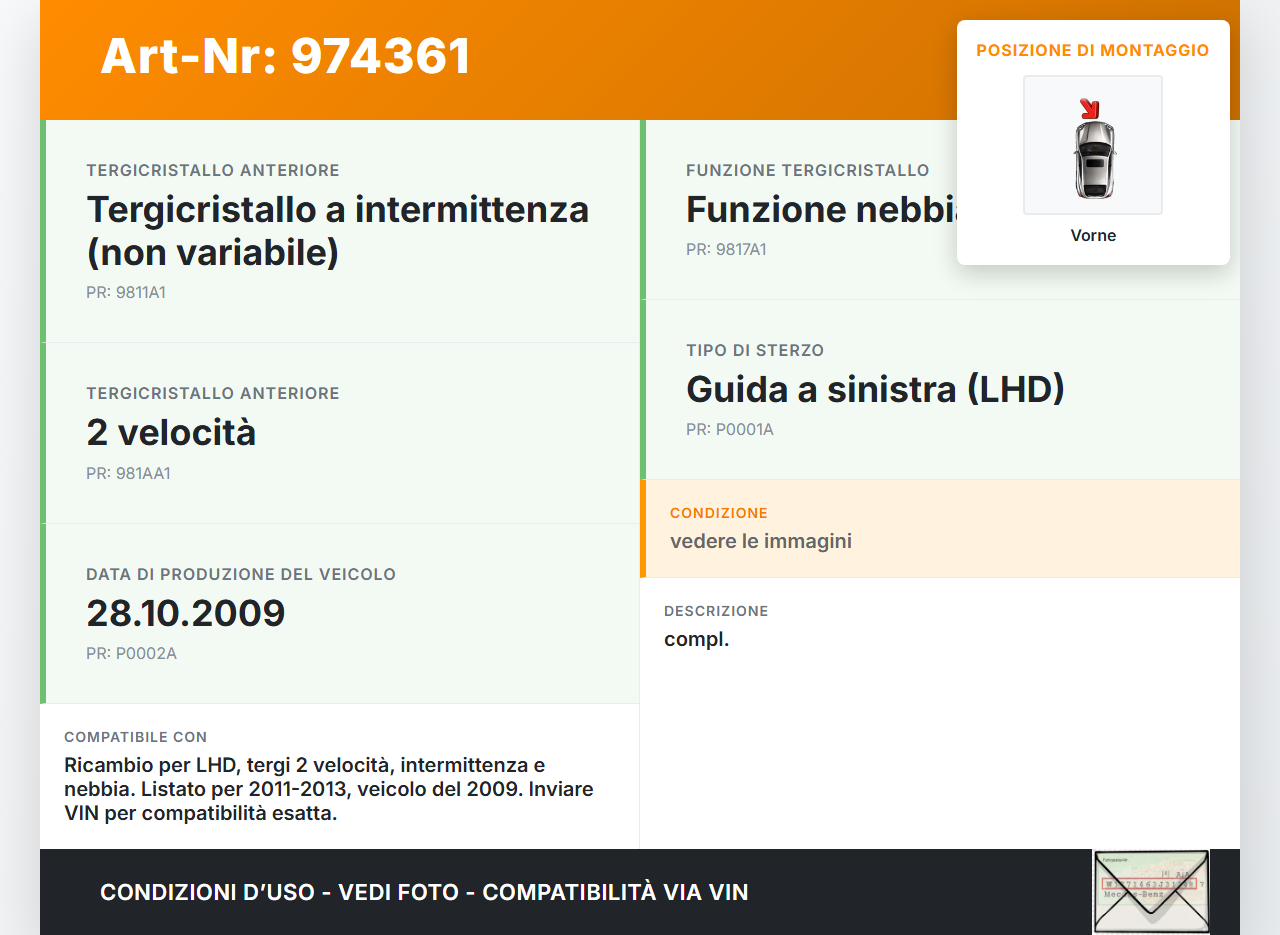Select the 'Vorne' position label
1280x935 pixels.
[1093, 235]
